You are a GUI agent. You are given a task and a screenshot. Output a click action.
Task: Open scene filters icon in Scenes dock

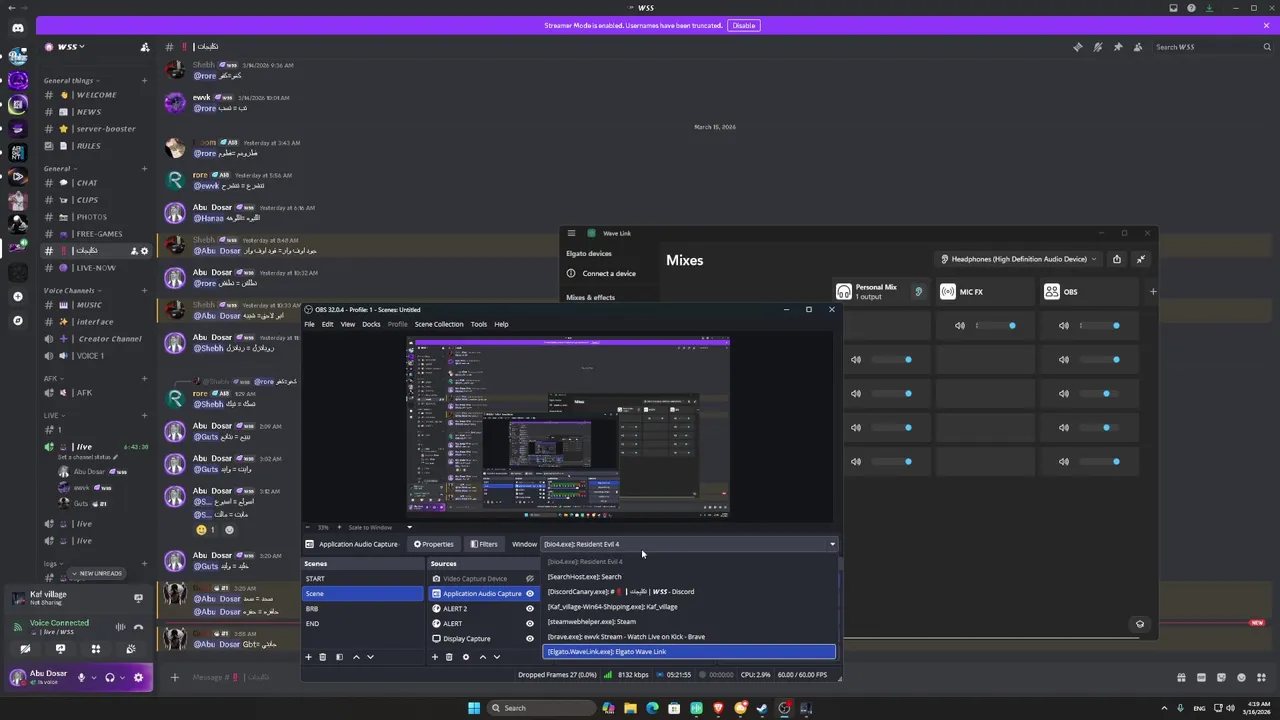339,657
